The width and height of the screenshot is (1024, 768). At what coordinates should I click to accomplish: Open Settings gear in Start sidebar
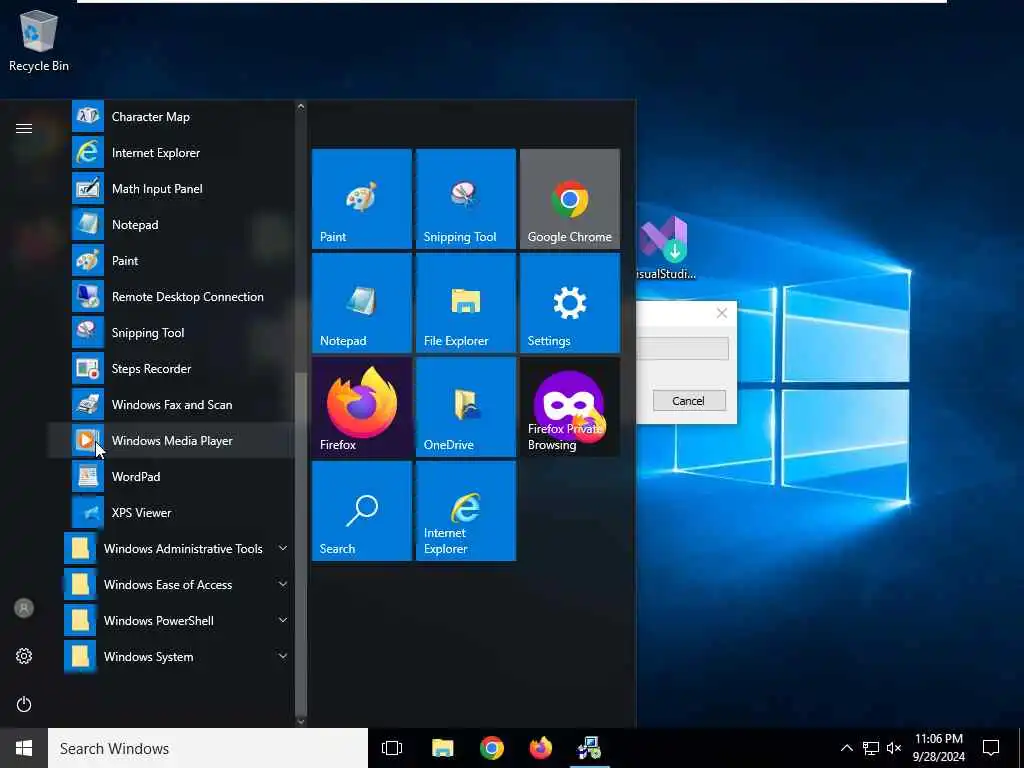point(24,656)
